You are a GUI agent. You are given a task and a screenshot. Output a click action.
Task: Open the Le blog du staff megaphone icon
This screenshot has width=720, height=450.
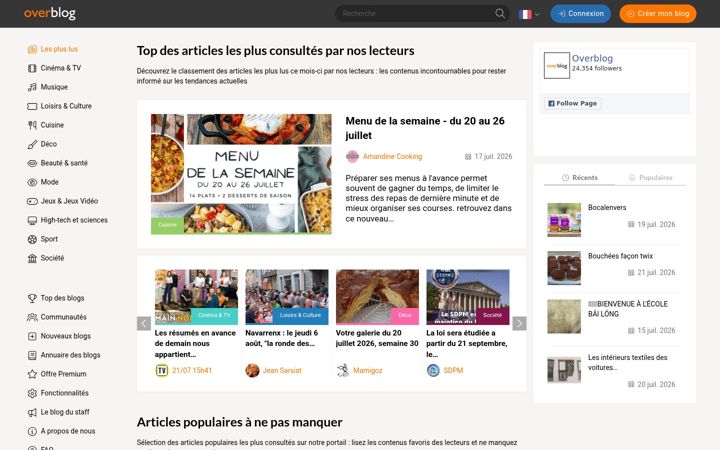(32, 412)
